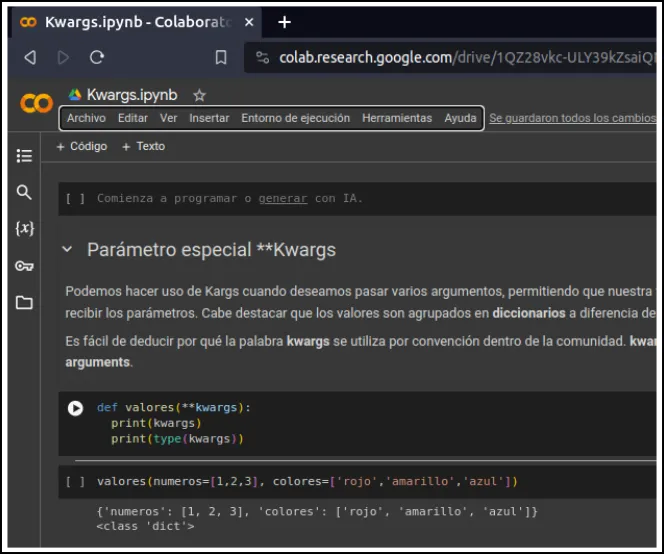Click the paragraph starting 'Es fácil de deducir'
The width and height of the screenshot is (664, 554).
coord(360,352)
